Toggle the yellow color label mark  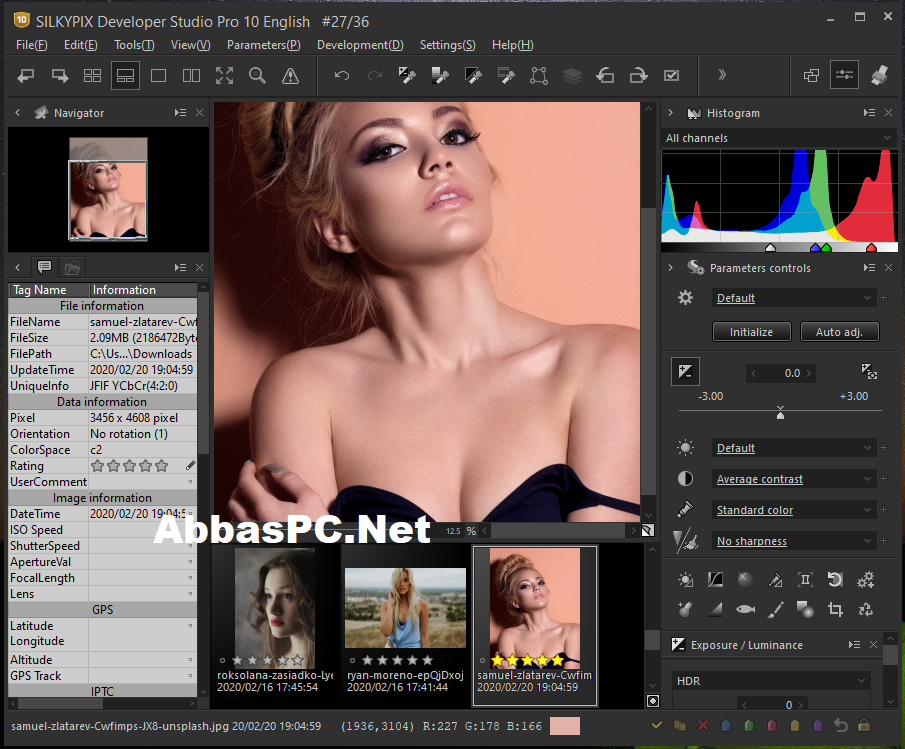[795, 725]
